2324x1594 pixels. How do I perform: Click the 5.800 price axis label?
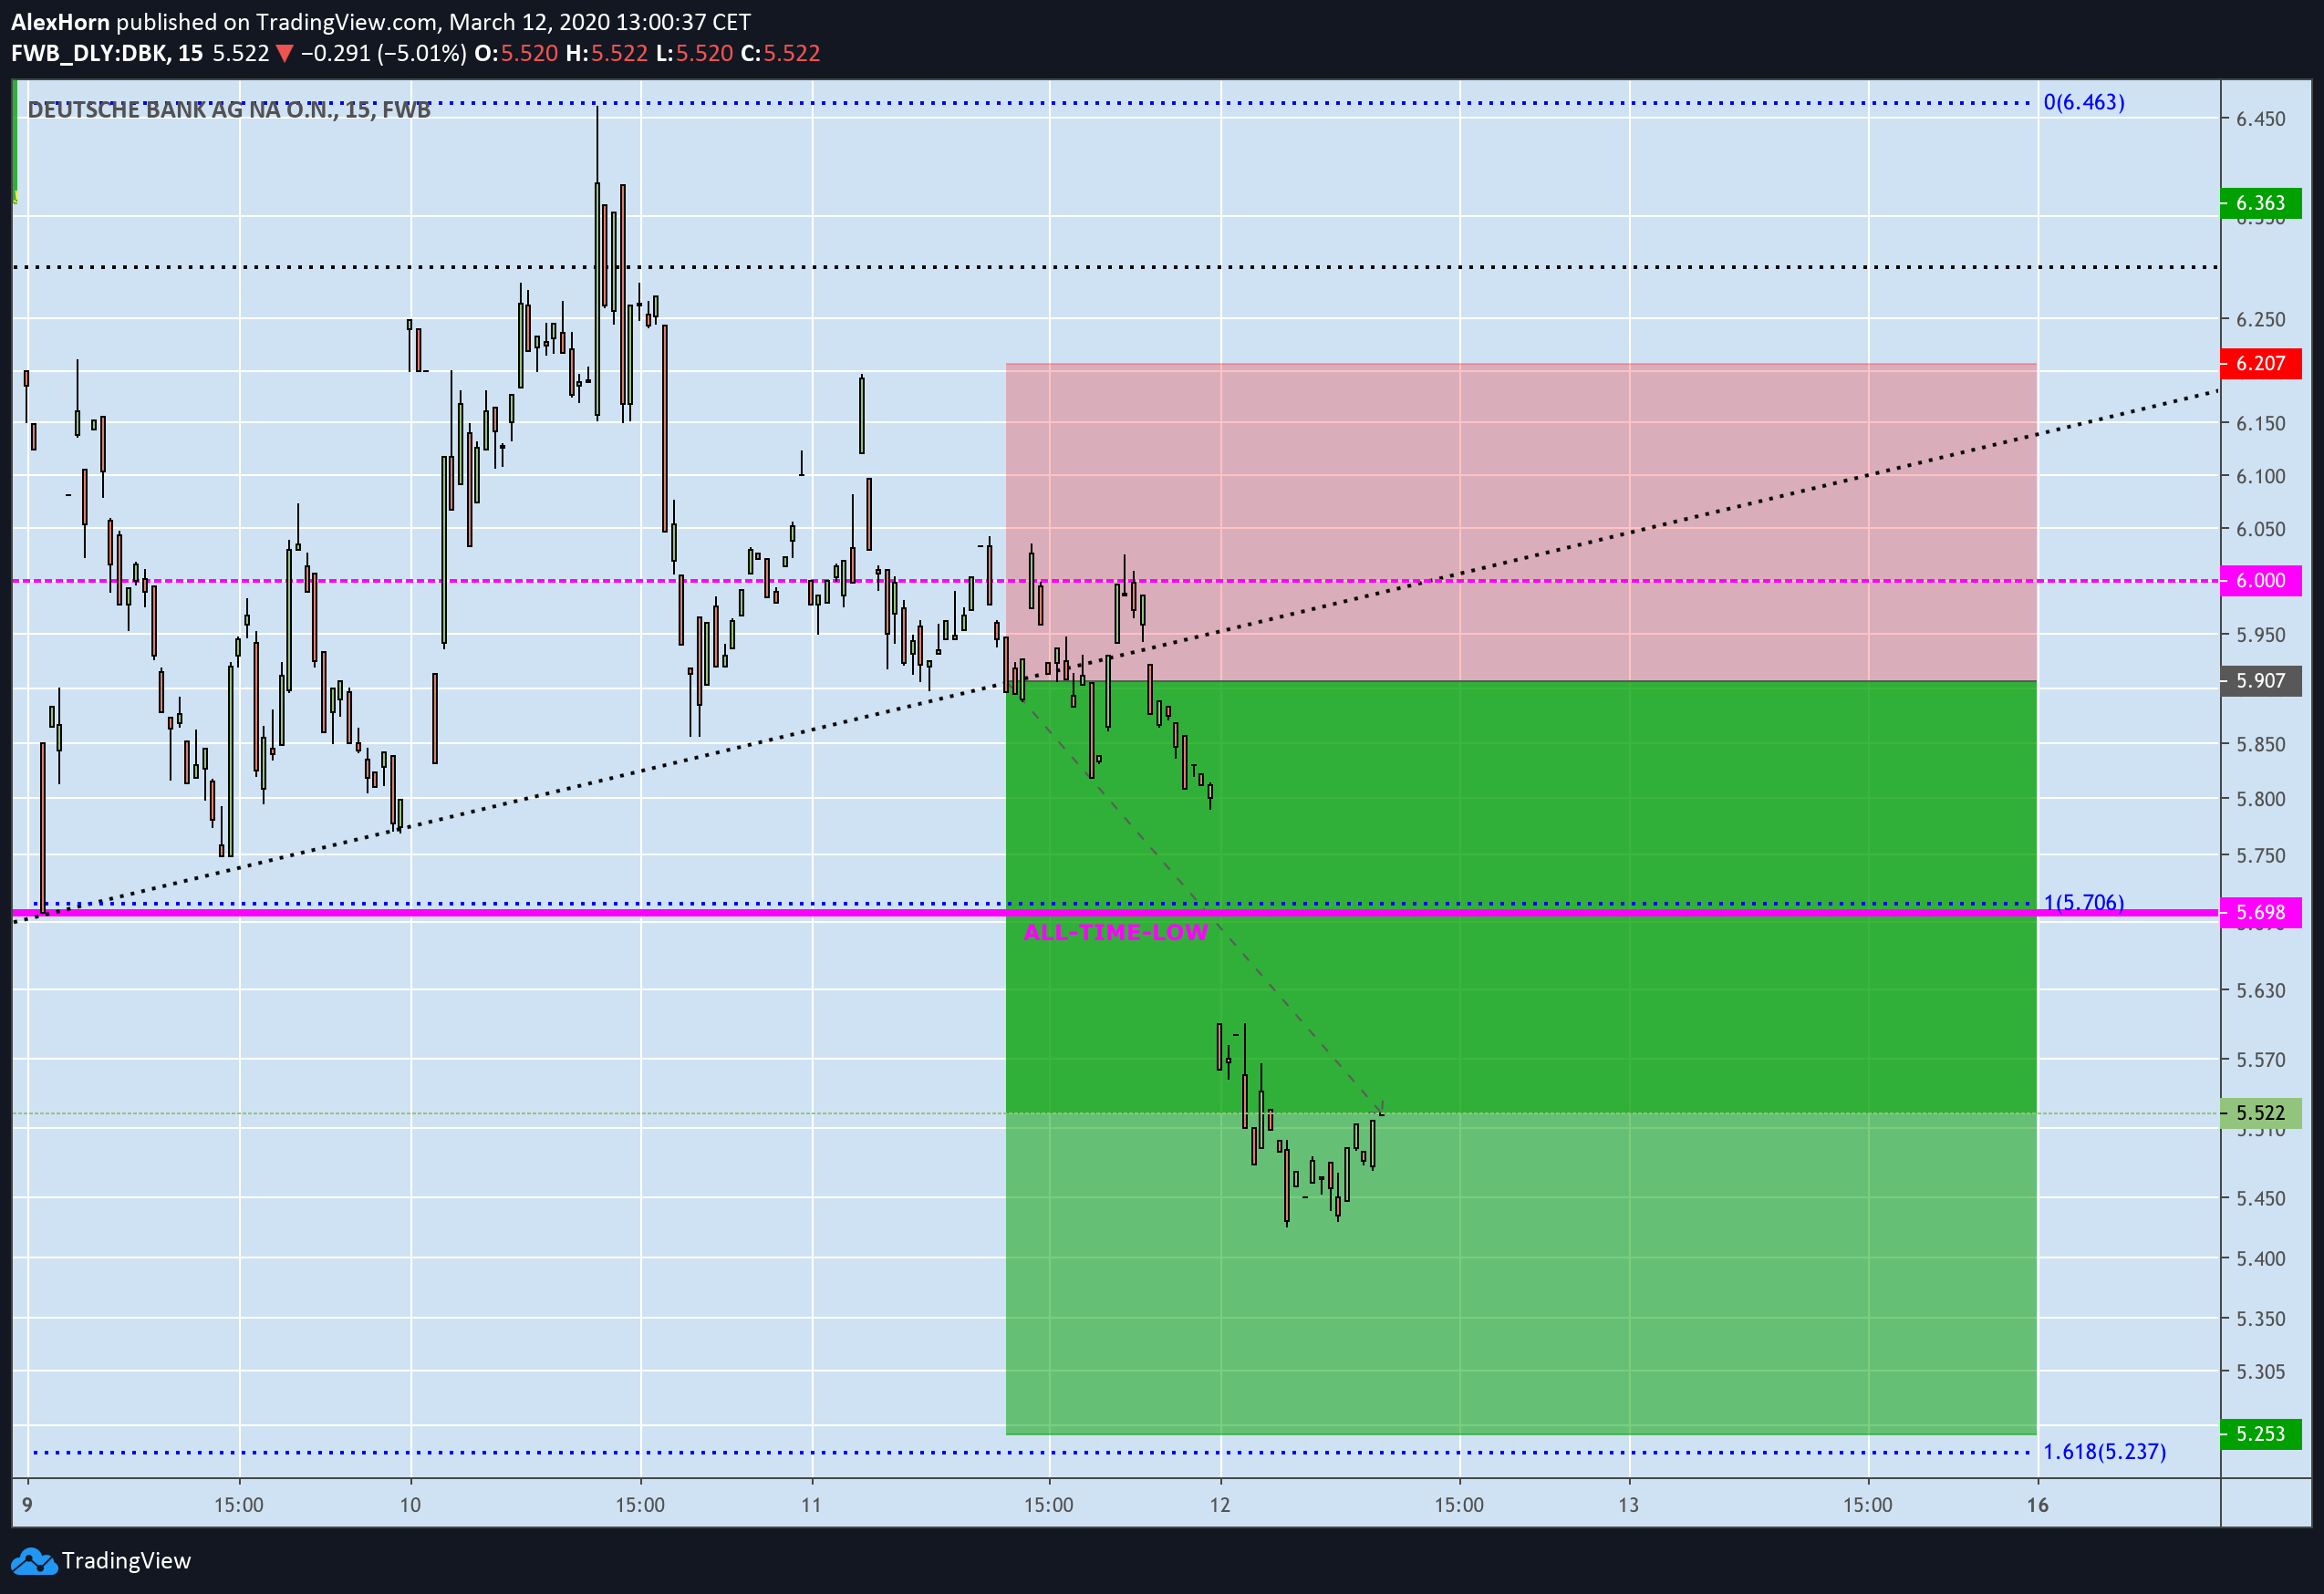[2261, 799]
